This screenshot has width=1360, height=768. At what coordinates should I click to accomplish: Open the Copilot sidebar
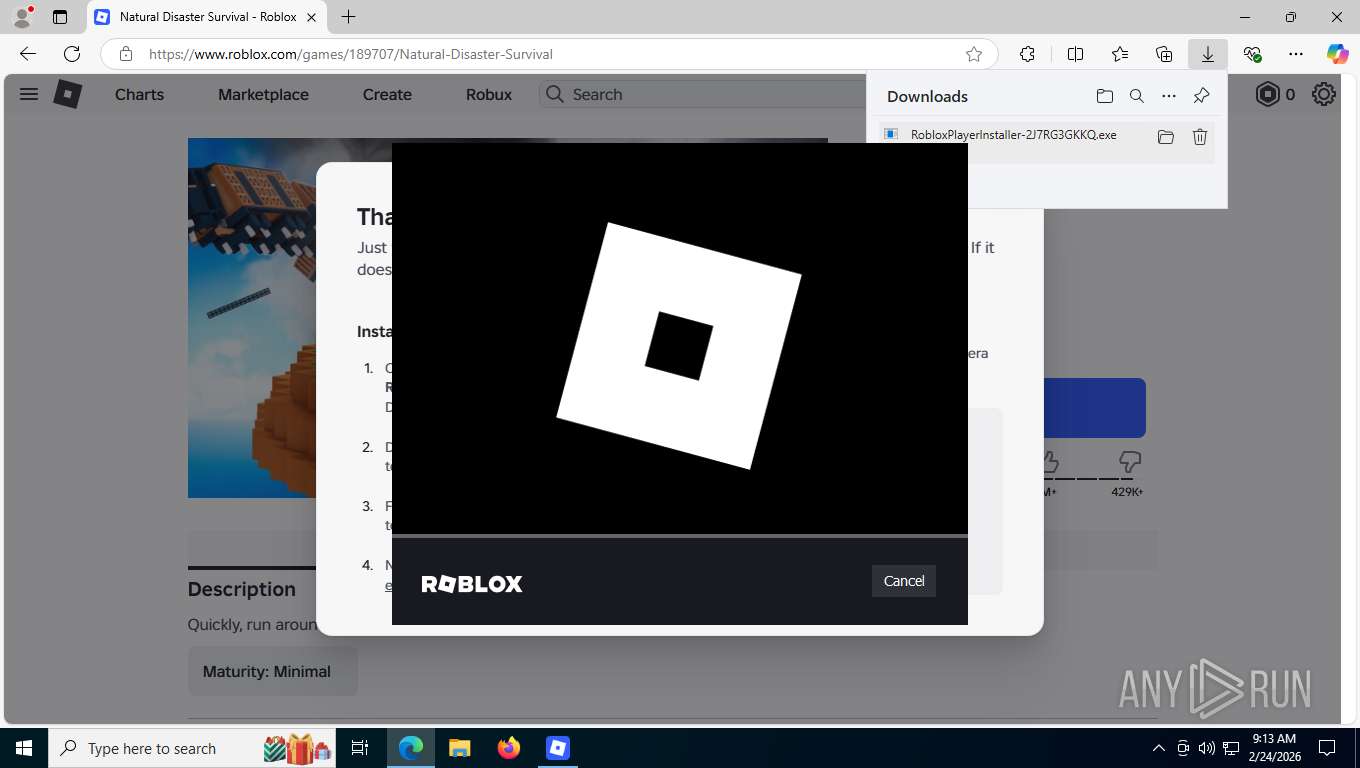pos(1337,54)
